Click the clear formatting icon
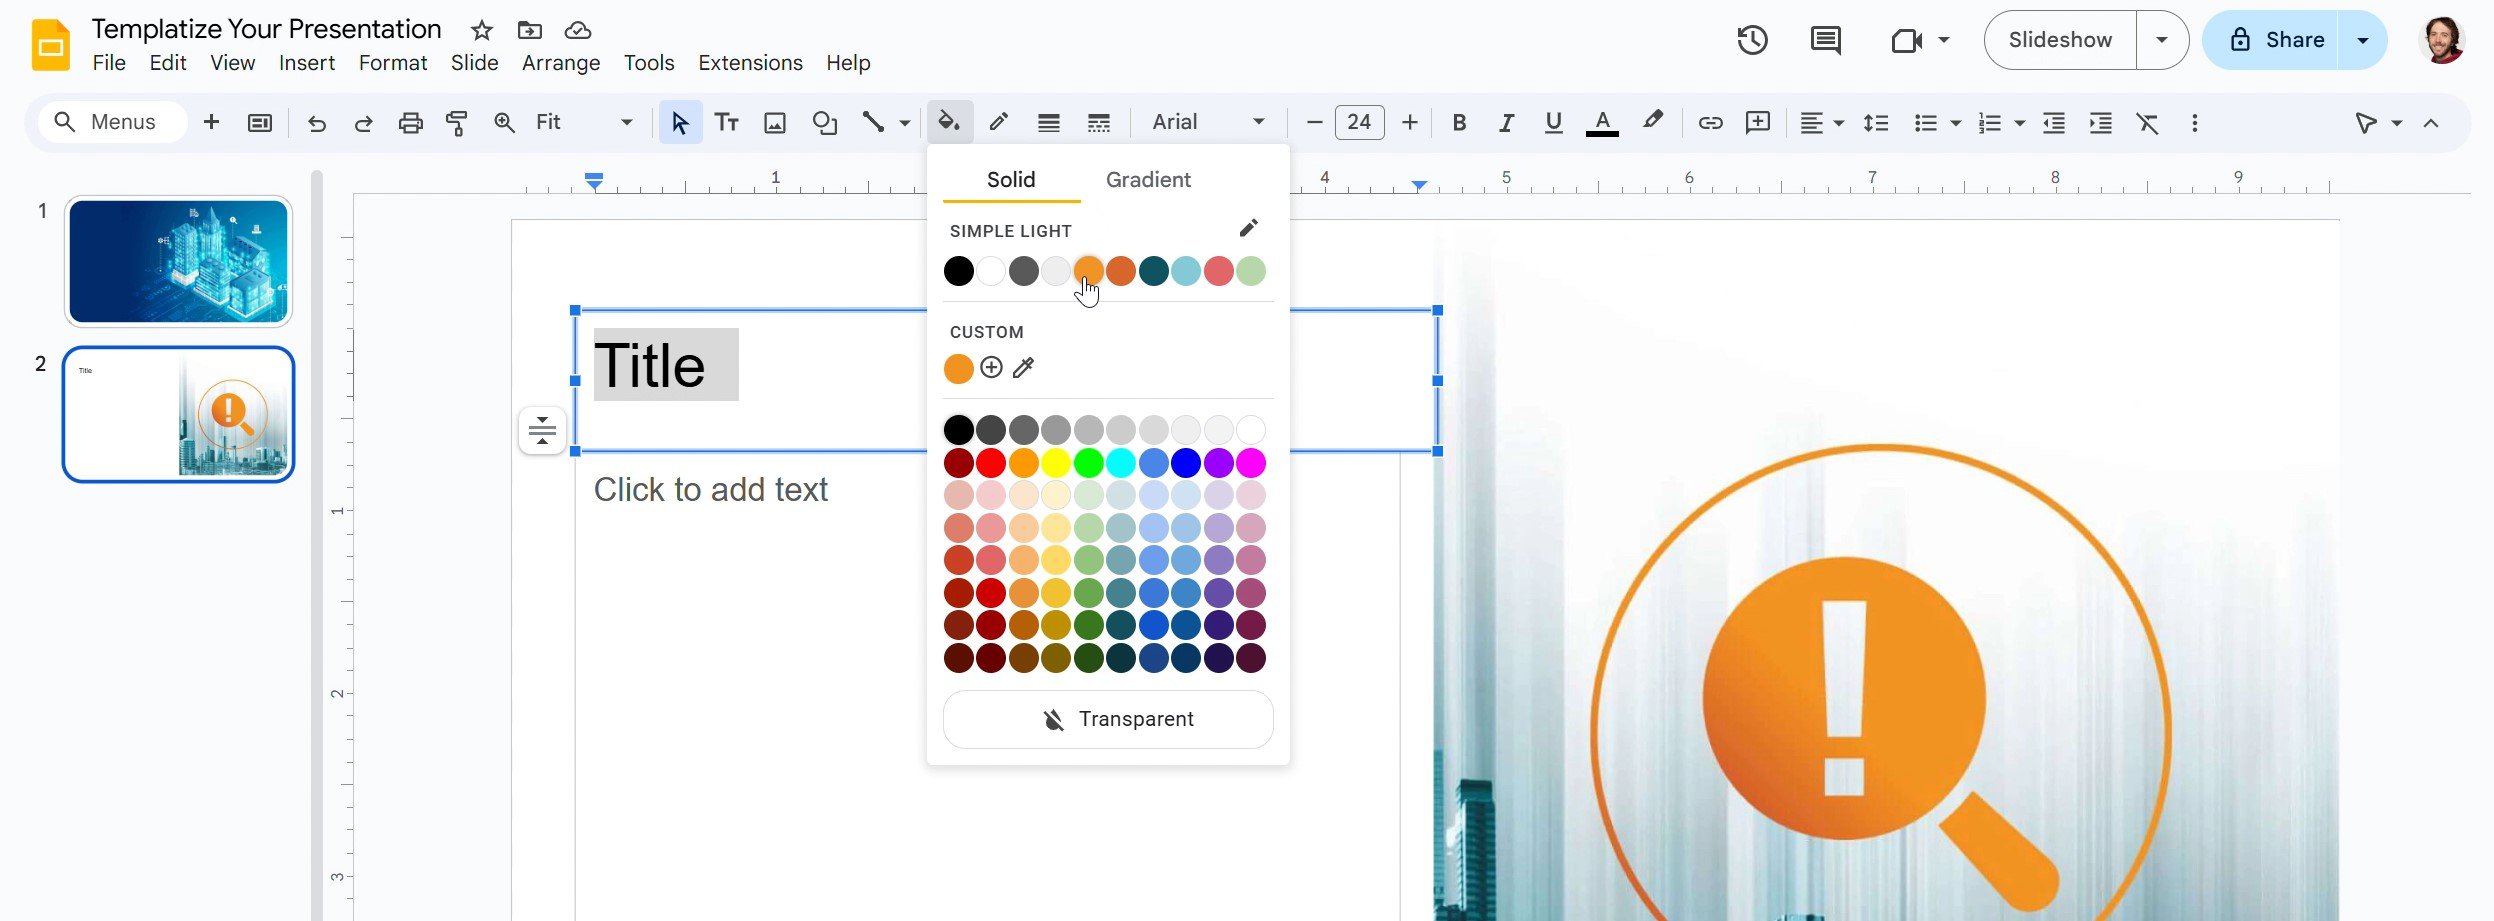2494x921 pixels. pos(2147,122)
